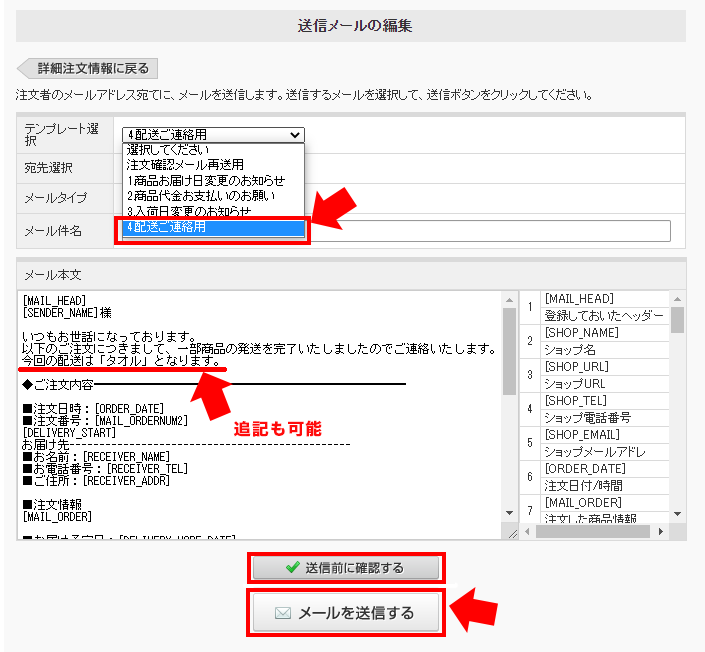This screenshot has height=652, width=705.
Task: Click variable list scroll-up arrow
Action: click(x=678, y=299)
